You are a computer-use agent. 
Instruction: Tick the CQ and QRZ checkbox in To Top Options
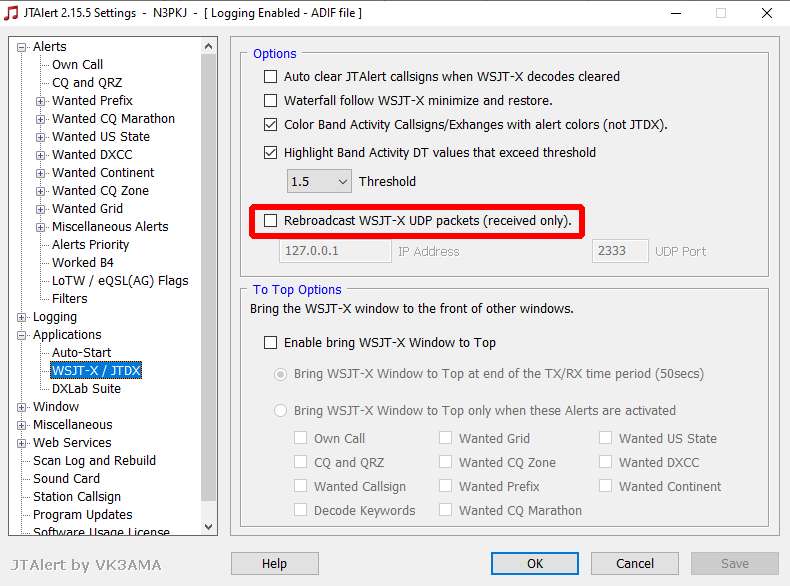(x=301, y=462)
